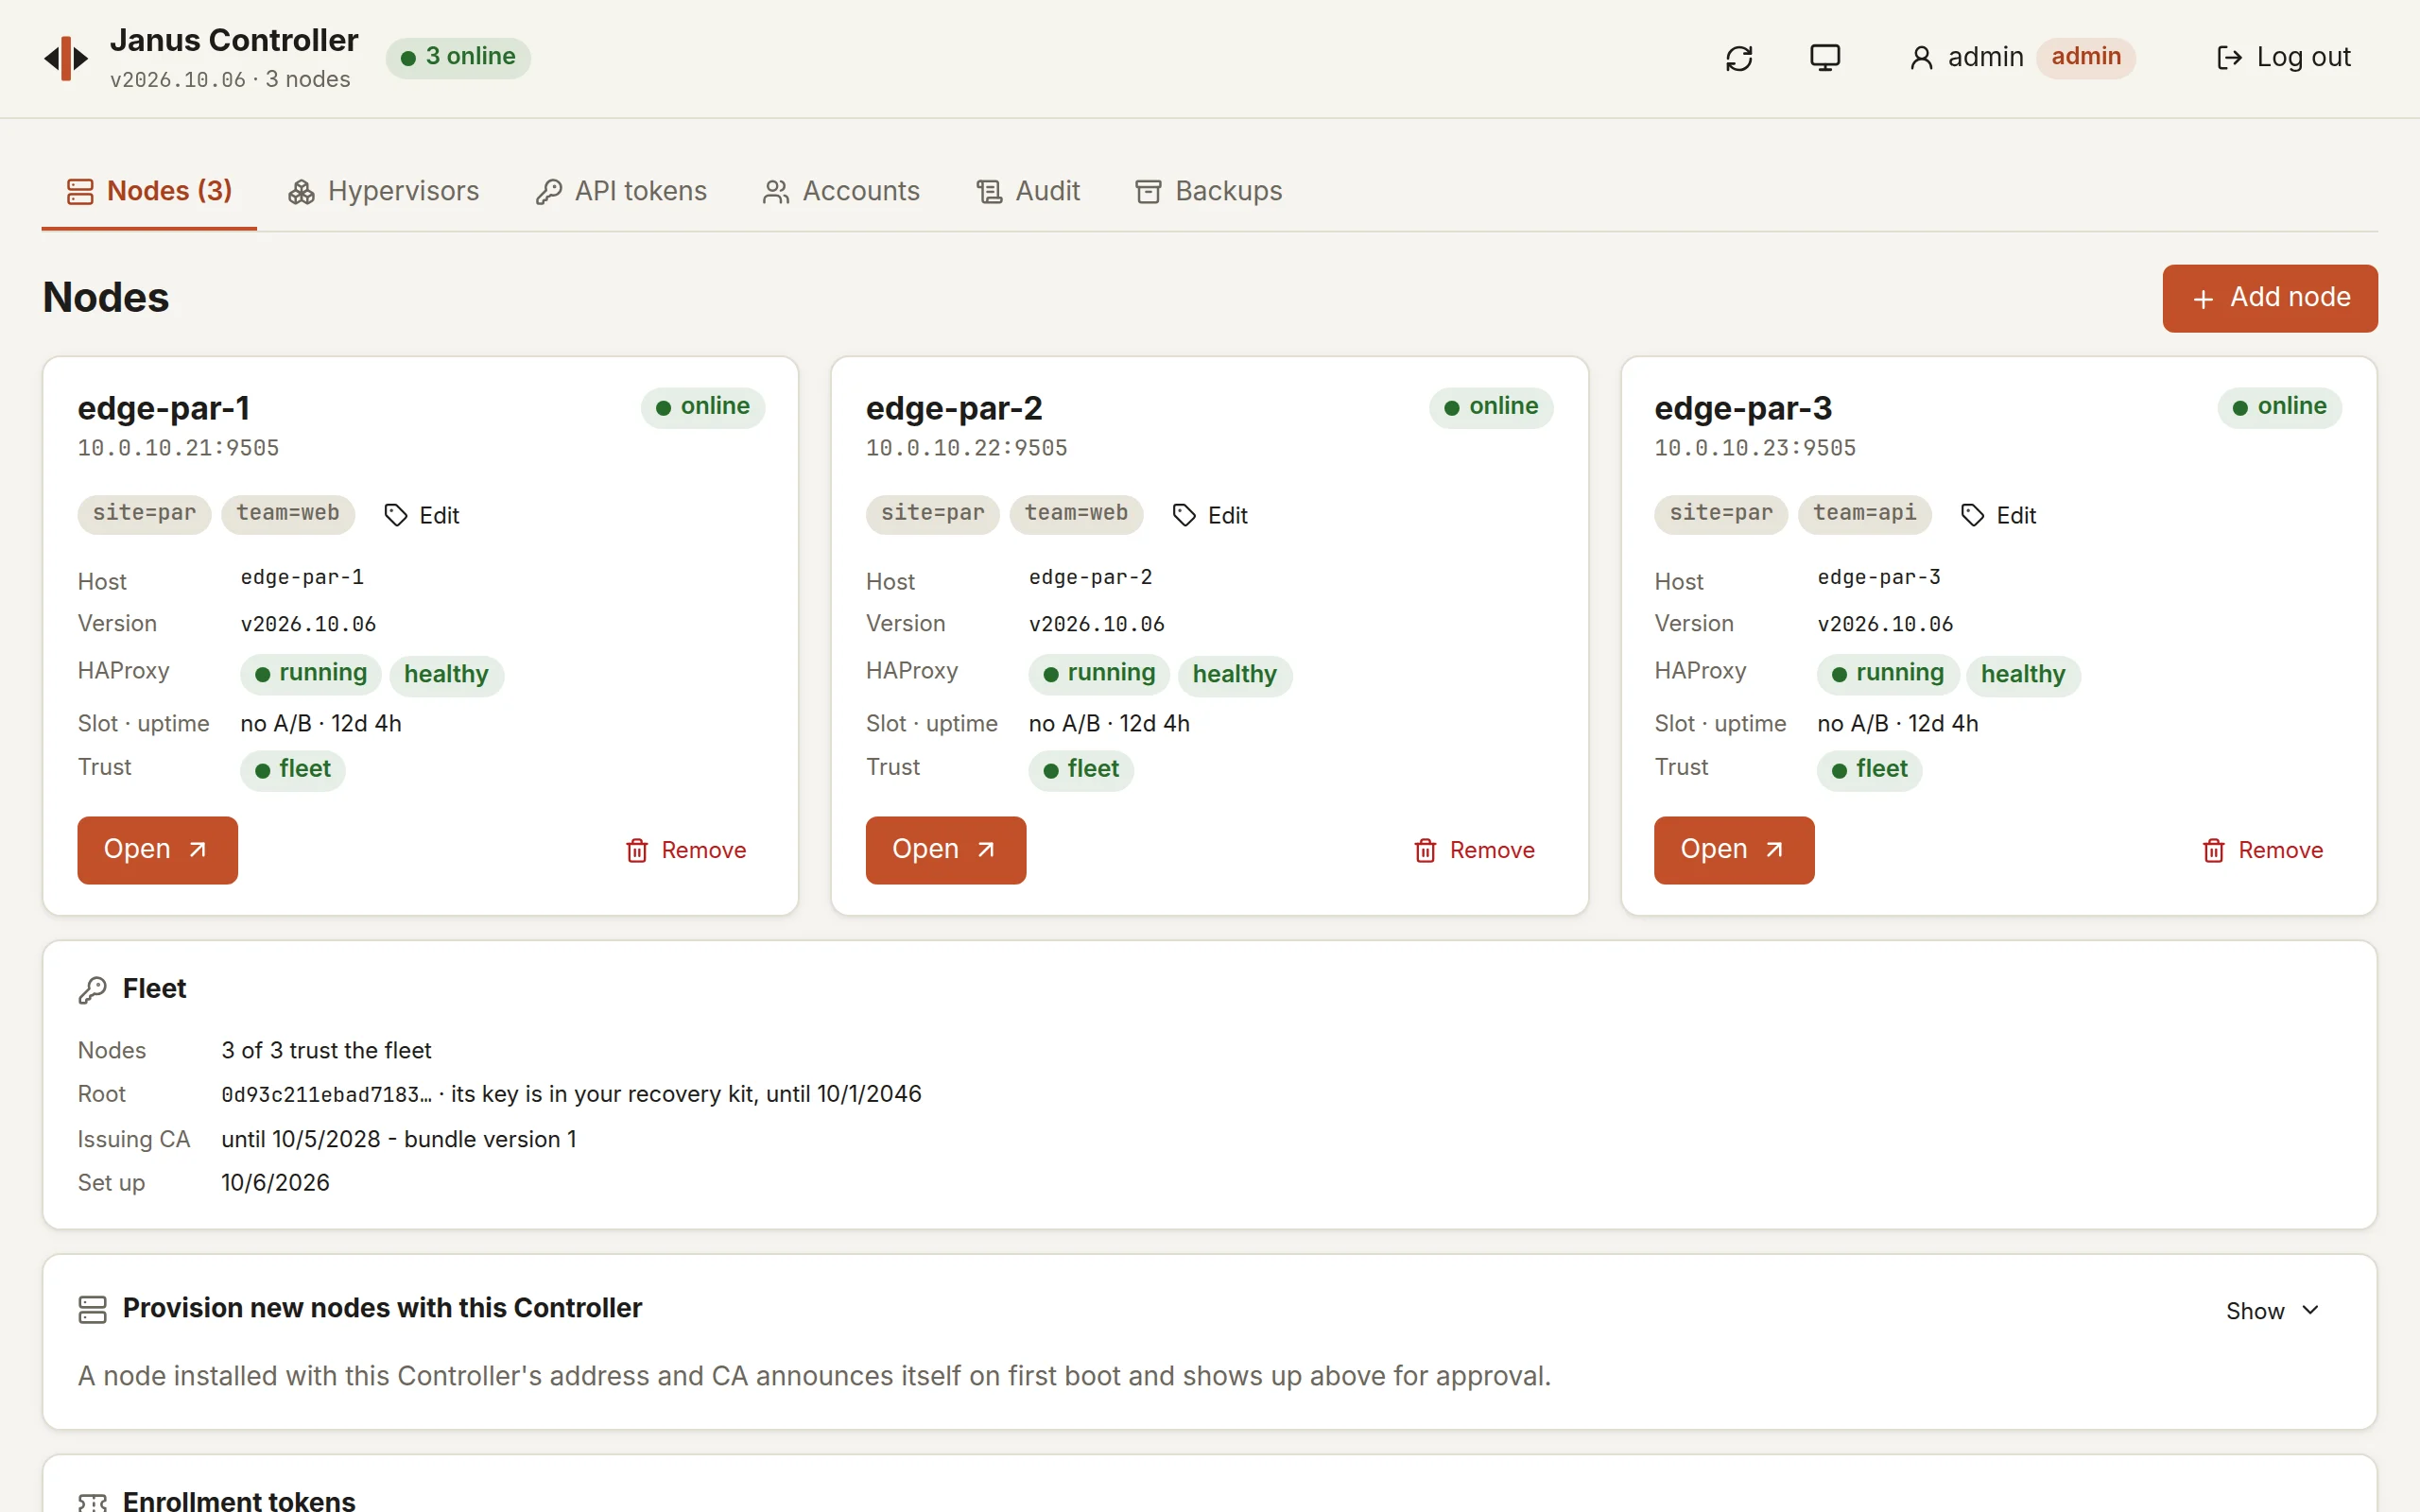
Task: Expand Provision new nodes with Show
Action: [2271, 1311]
